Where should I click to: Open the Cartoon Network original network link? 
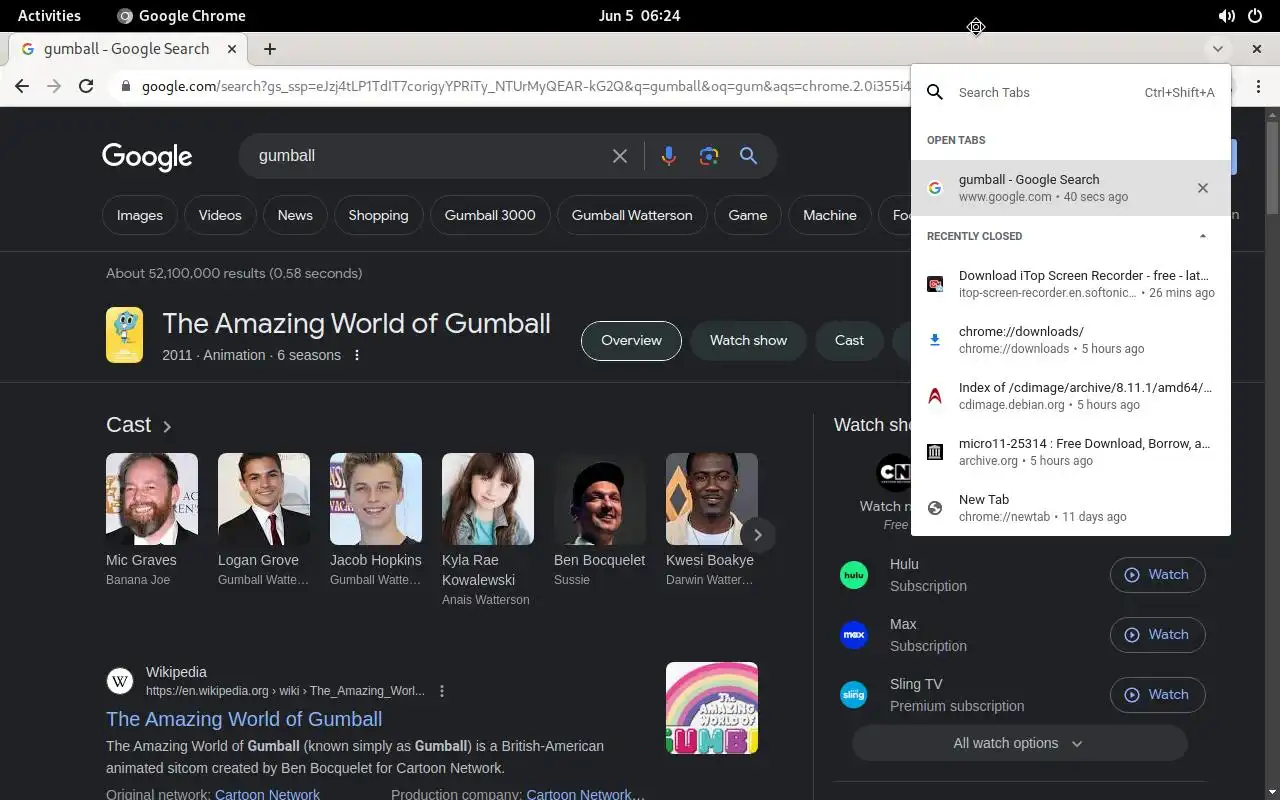tap(267, 795)
